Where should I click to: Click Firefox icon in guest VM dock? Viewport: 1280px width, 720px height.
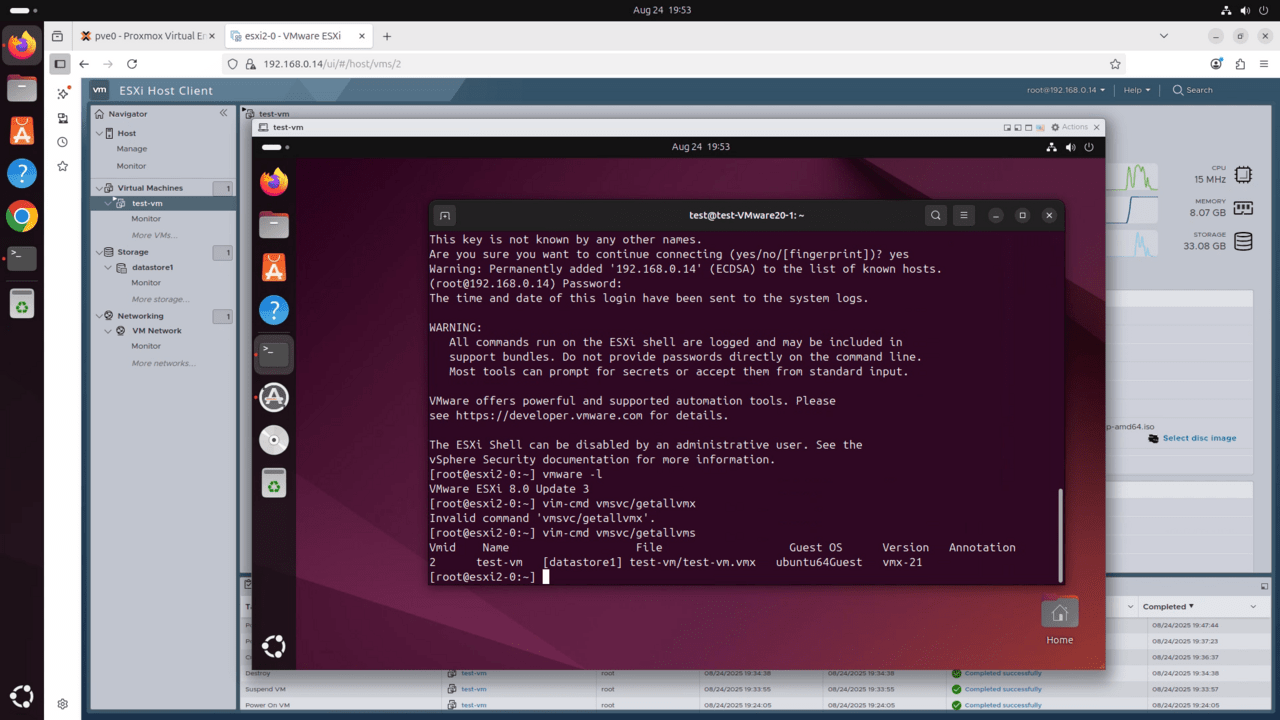(x=274, y=182)
